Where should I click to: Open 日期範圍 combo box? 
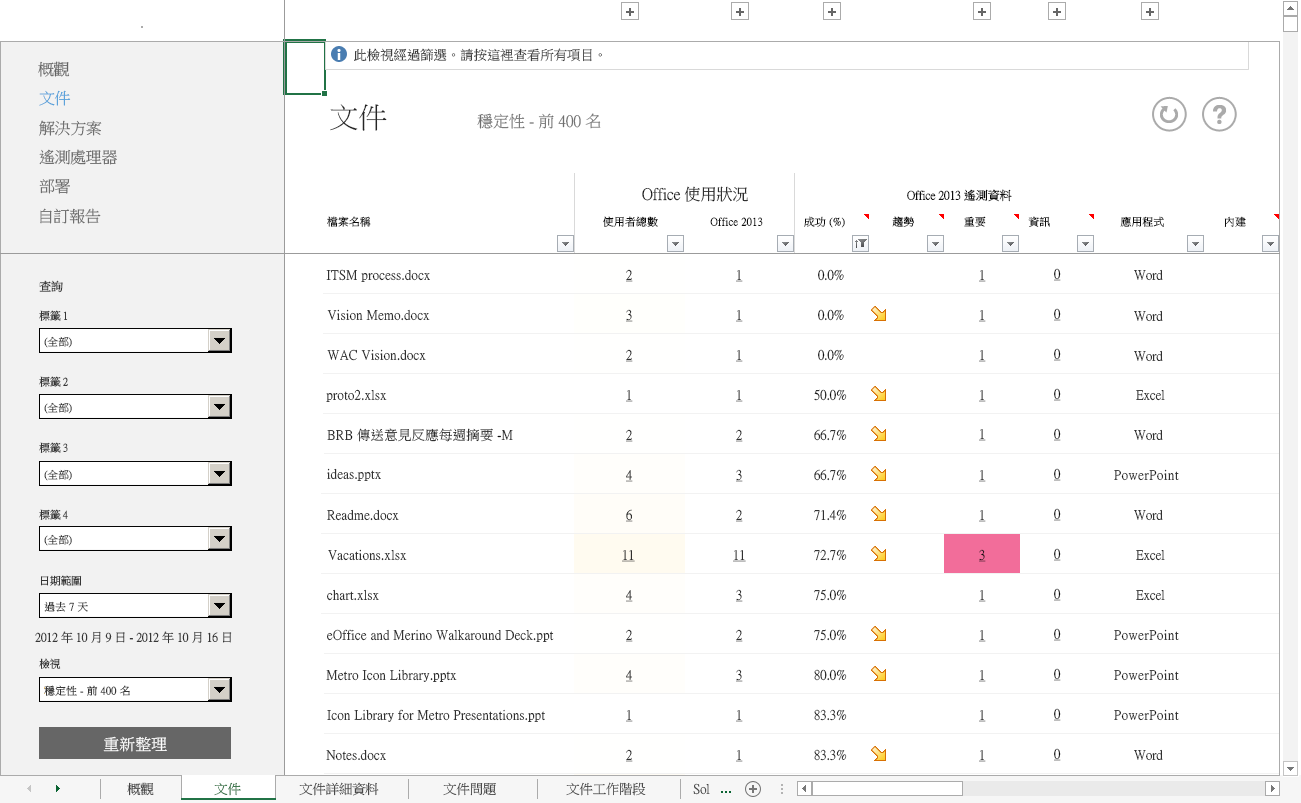pyautogui.click(x=135, y=606)
